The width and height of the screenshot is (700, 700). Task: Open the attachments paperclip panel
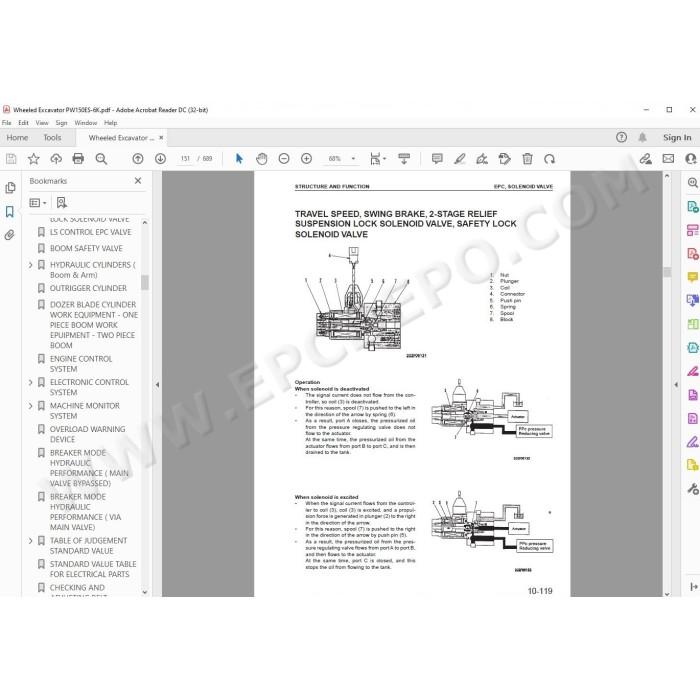pyautogui.click(x=10, y=235)
